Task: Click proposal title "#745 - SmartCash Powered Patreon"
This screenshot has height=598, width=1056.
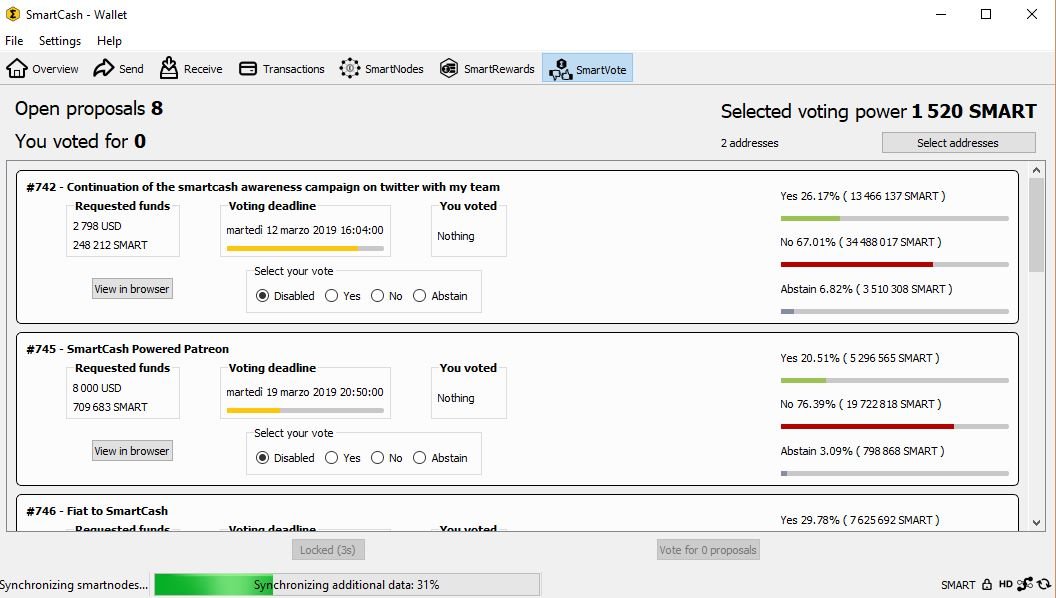Action: click(x=127, y=349)
